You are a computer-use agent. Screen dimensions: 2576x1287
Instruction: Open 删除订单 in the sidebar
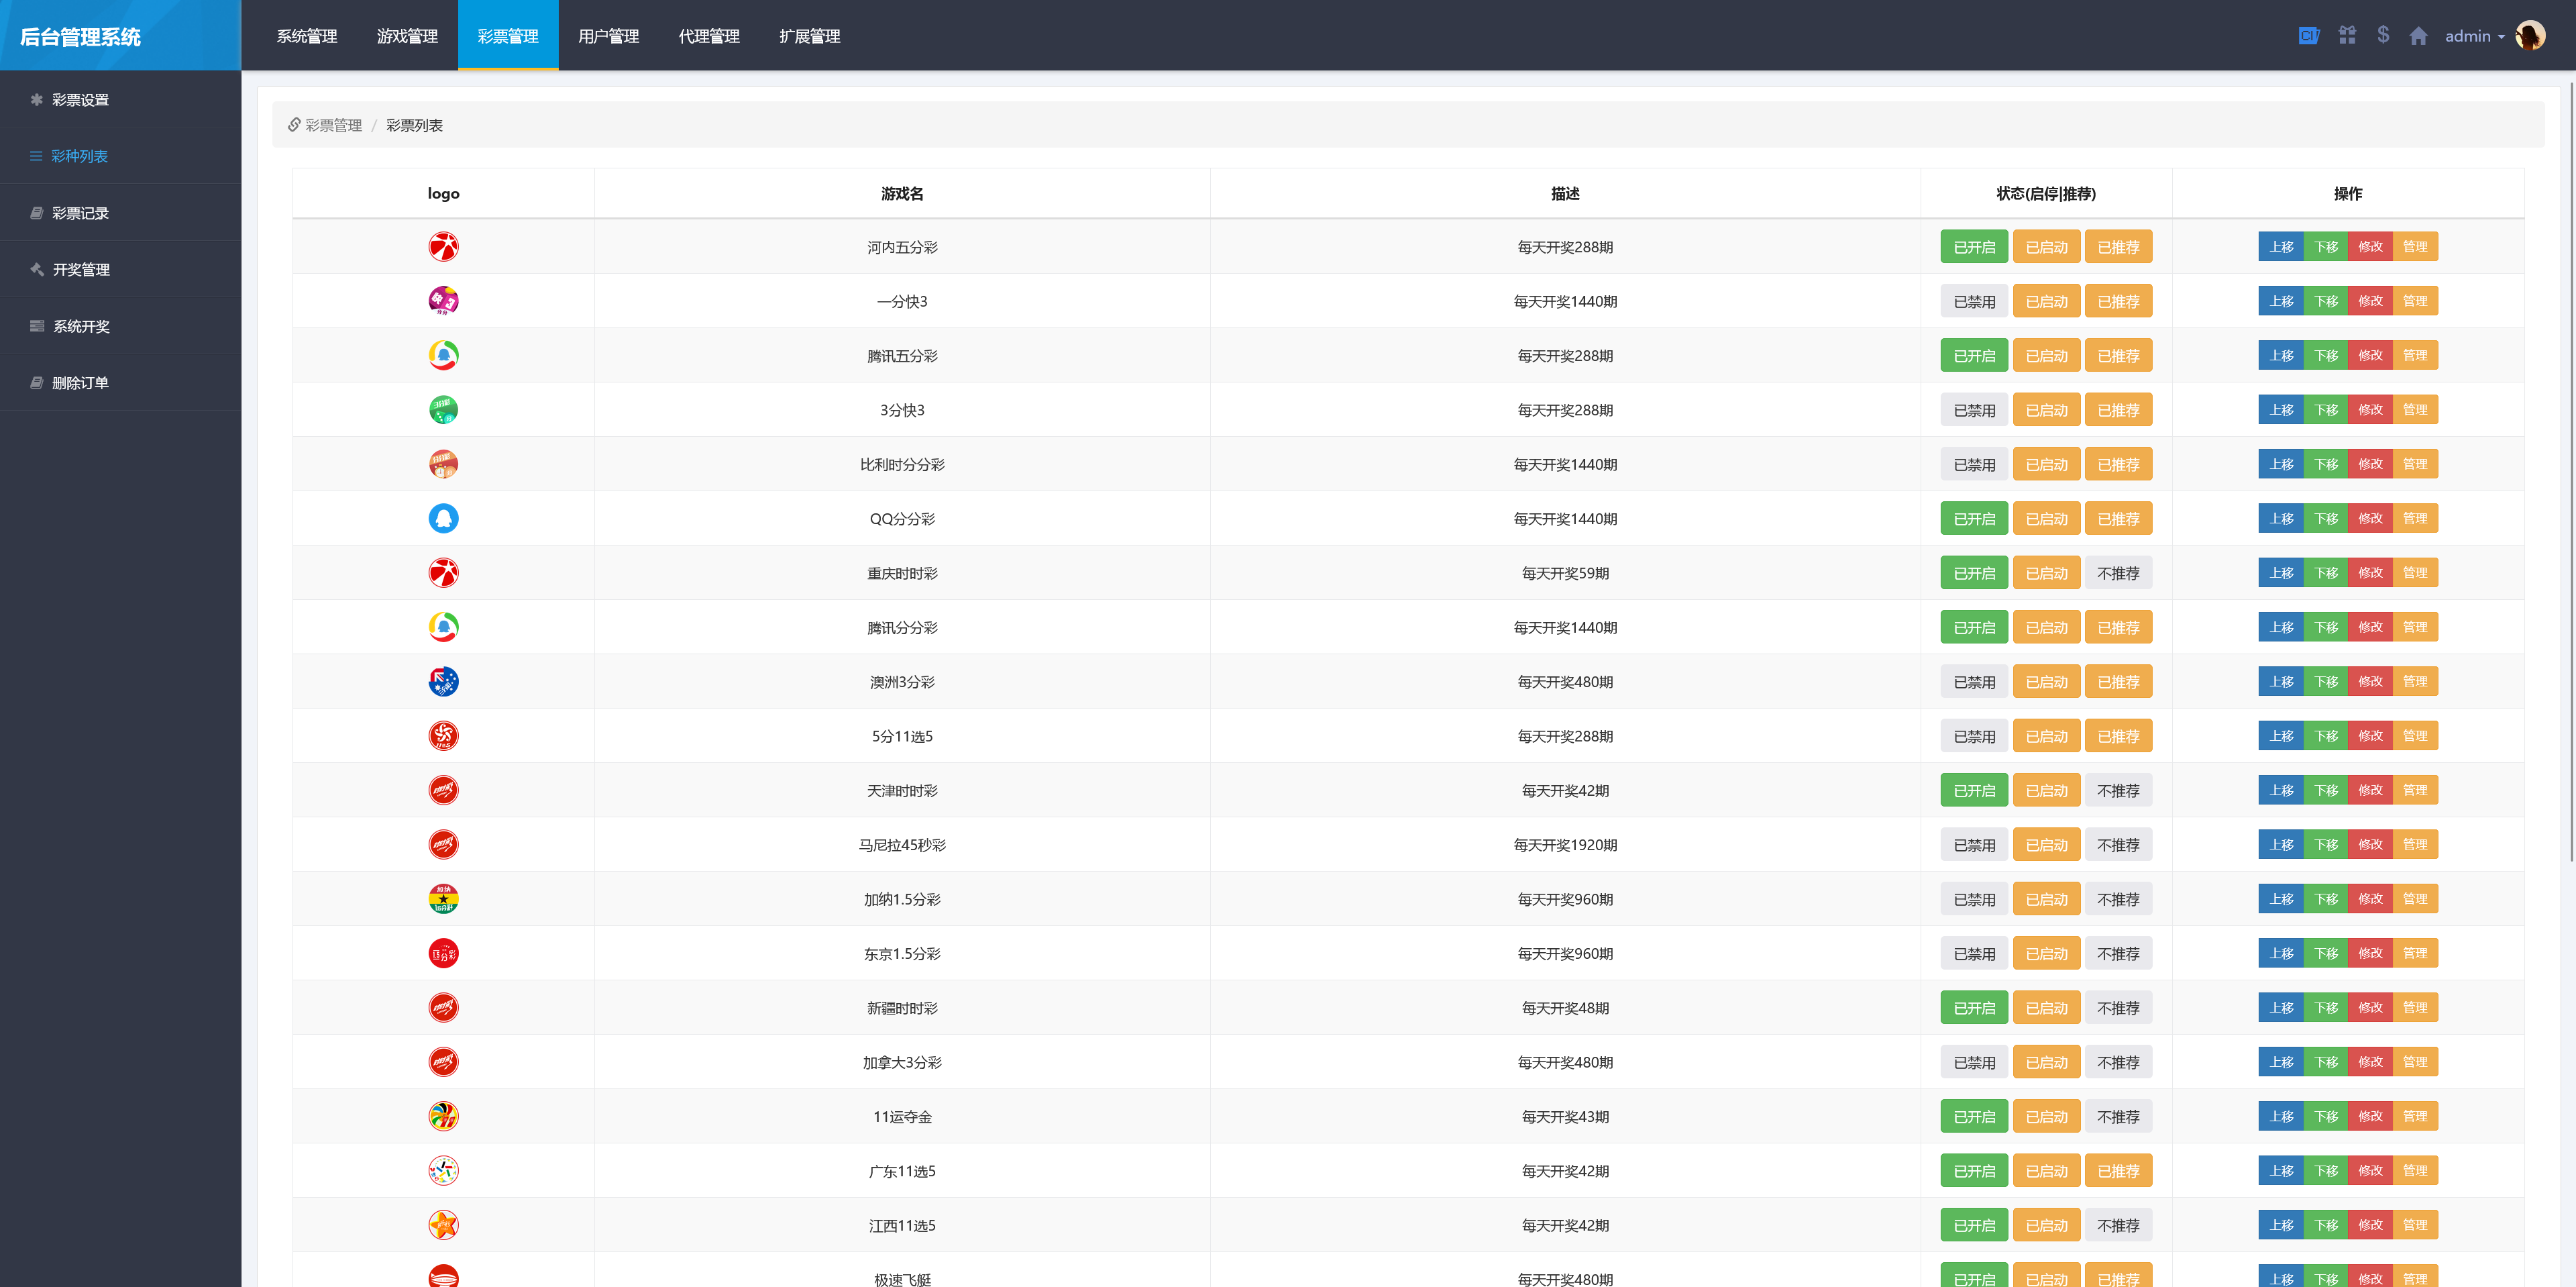pos(120,382)
